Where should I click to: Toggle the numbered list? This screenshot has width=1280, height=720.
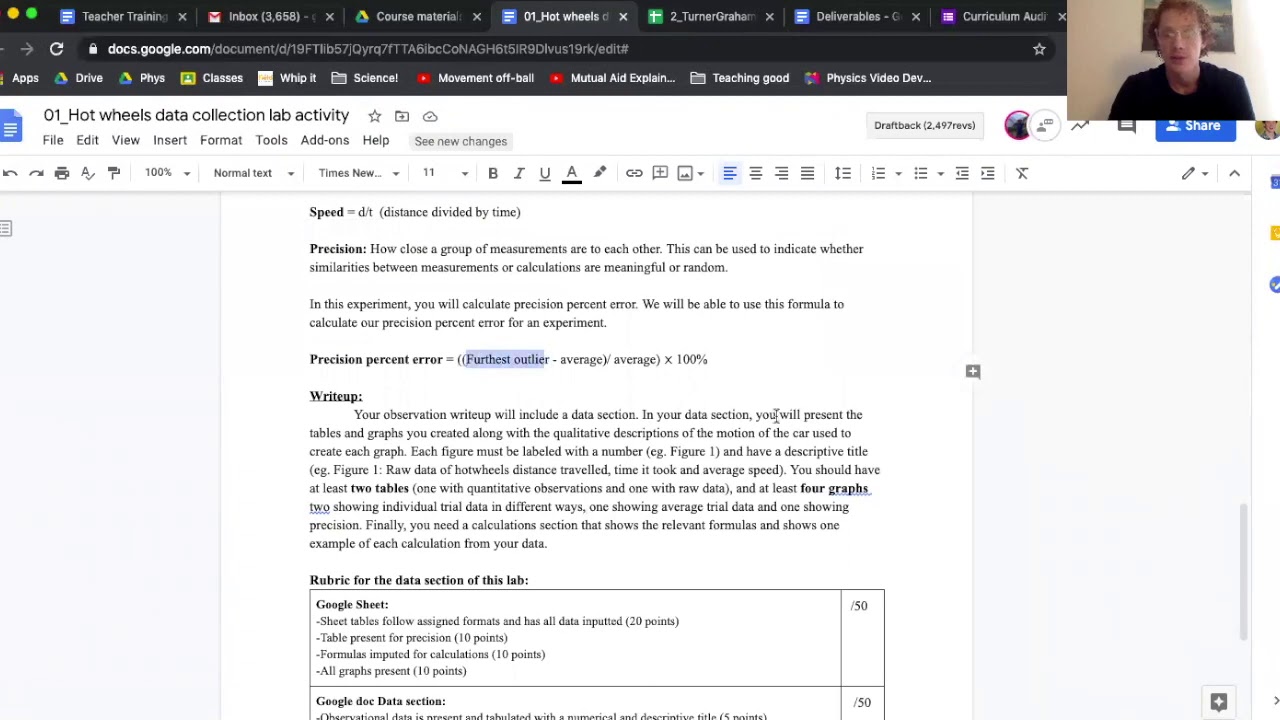pyautogui.click(x=878, y=173)
